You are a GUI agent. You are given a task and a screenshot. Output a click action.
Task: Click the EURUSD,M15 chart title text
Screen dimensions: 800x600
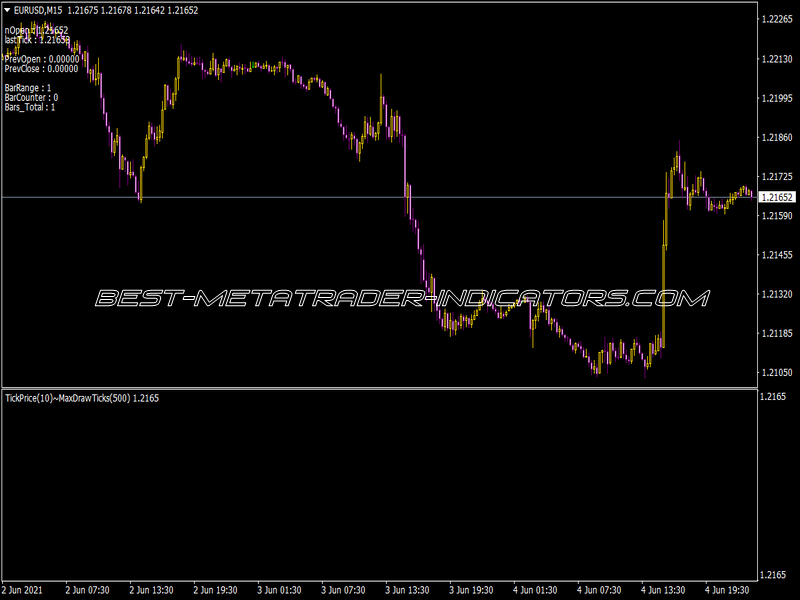tap(38, 10)
